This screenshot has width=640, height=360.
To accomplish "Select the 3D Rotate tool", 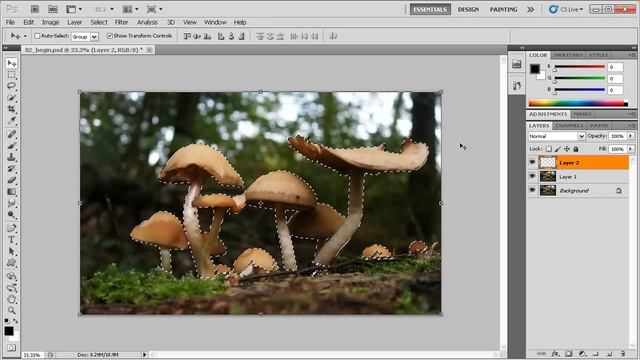I will [11, 276].
